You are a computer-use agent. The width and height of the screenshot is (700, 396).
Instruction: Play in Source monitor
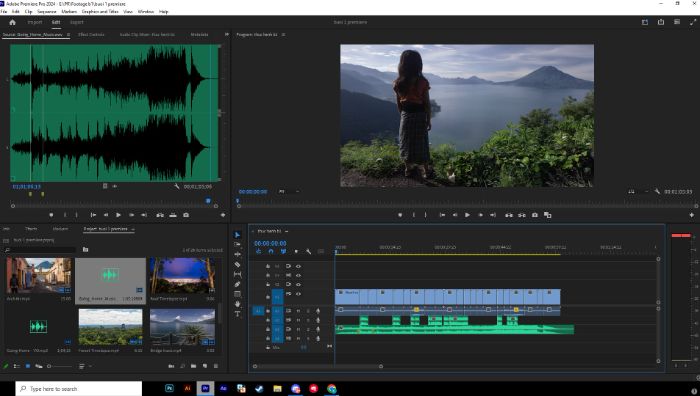[118, 215]
